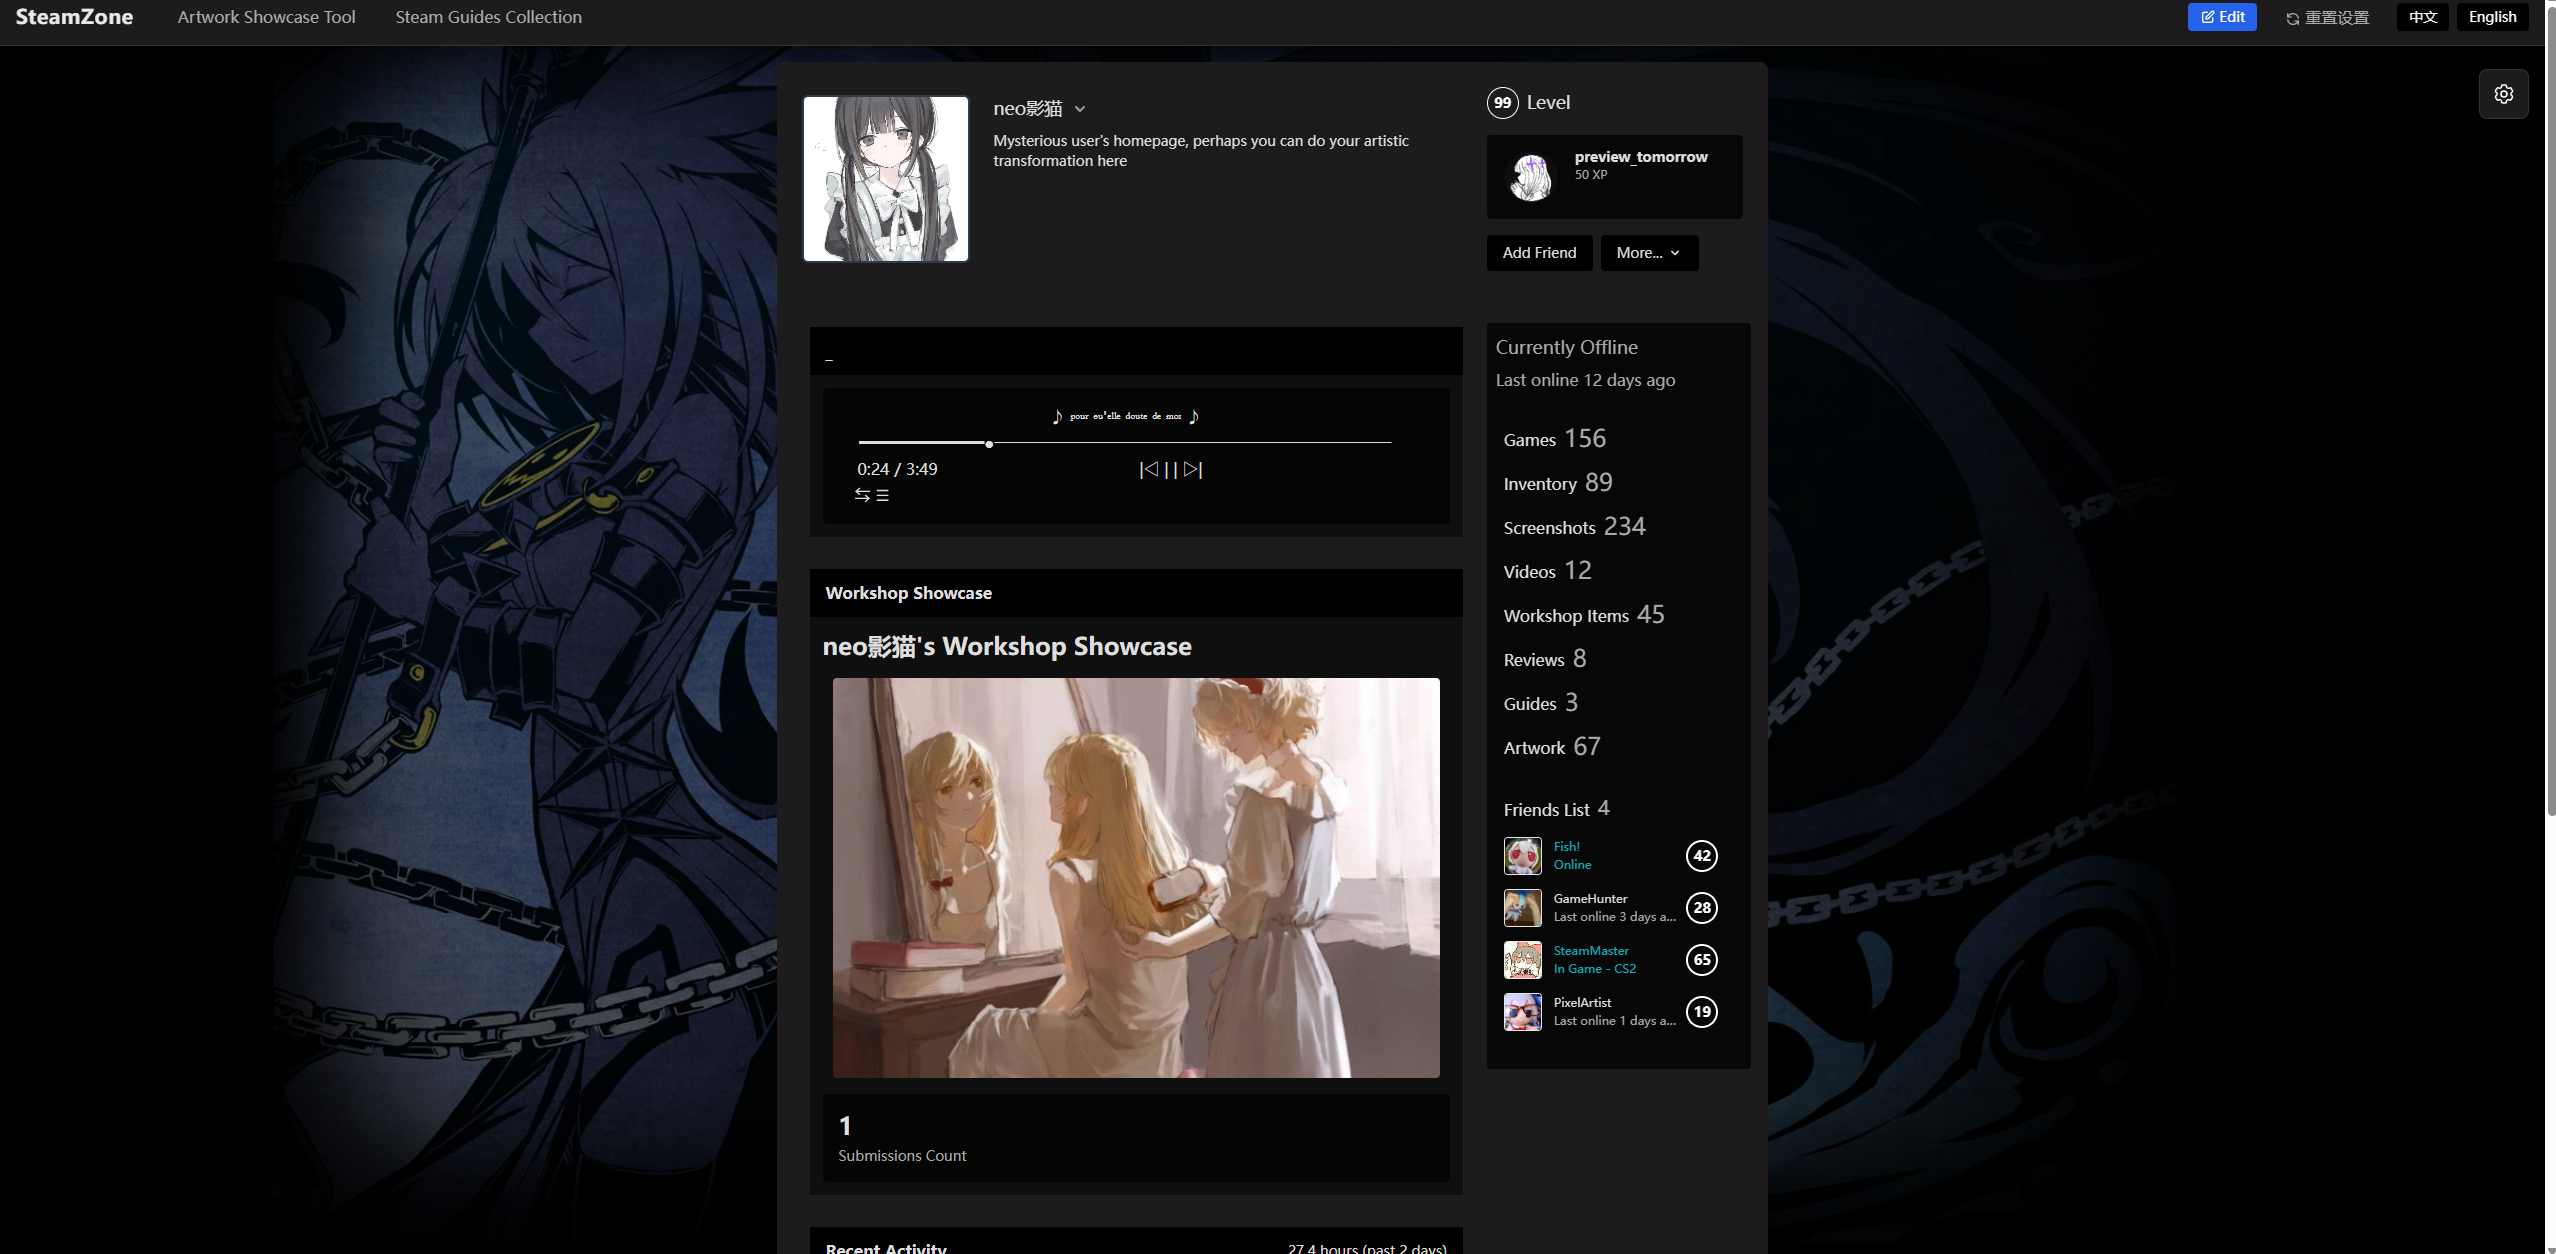The width and height of the screenshot is (2556, 1254).
Task: Click the profile avatar image
Action: tap(886, 179)
